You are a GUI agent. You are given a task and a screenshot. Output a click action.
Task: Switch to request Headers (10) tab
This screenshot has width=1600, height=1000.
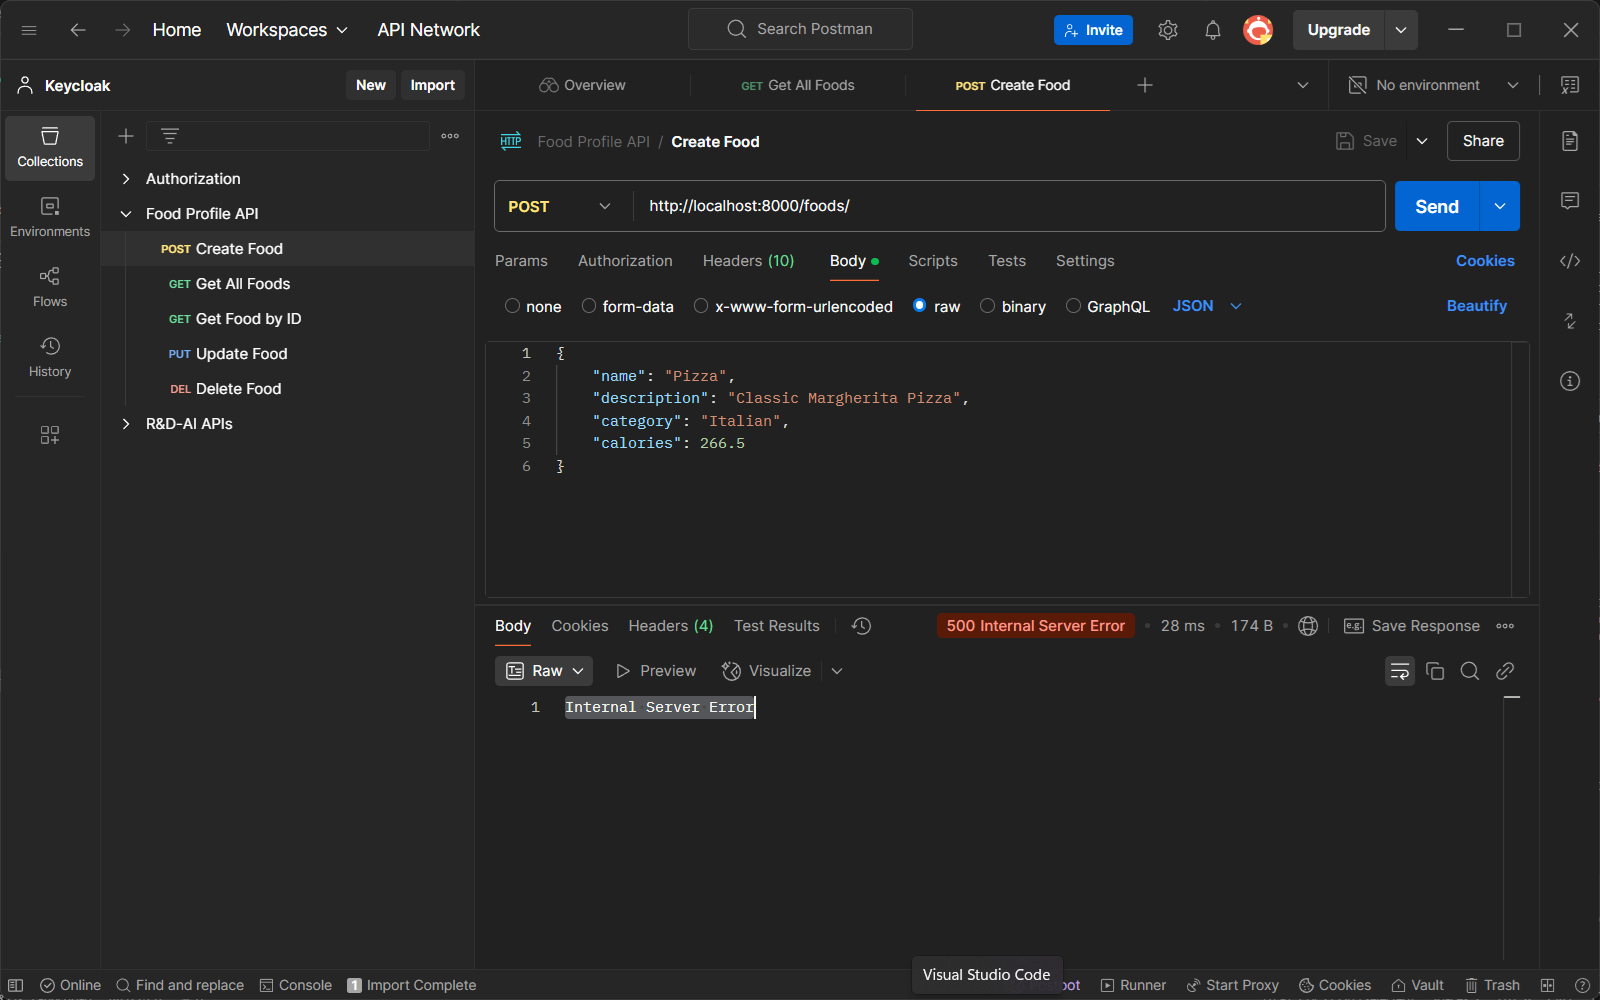point(748,261)
